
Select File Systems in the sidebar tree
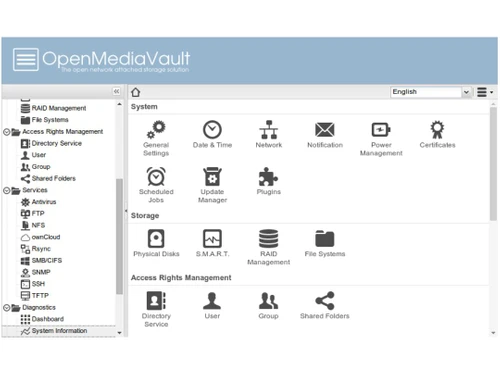pos(45,120)
